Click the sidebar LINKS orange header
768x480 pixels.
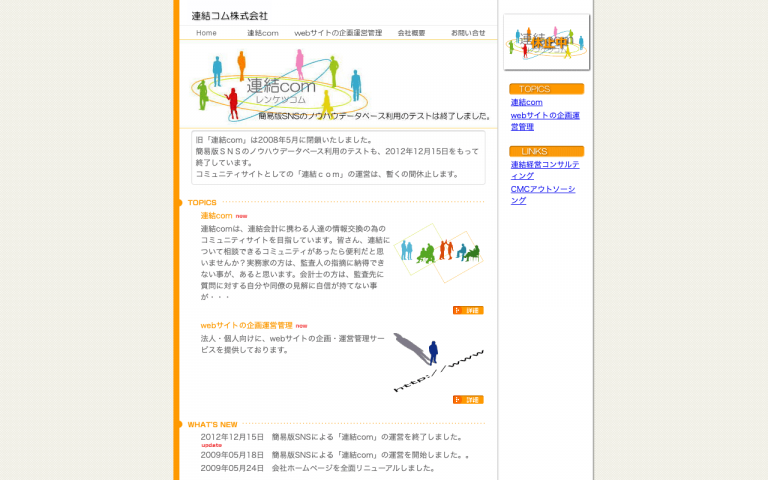547,151
